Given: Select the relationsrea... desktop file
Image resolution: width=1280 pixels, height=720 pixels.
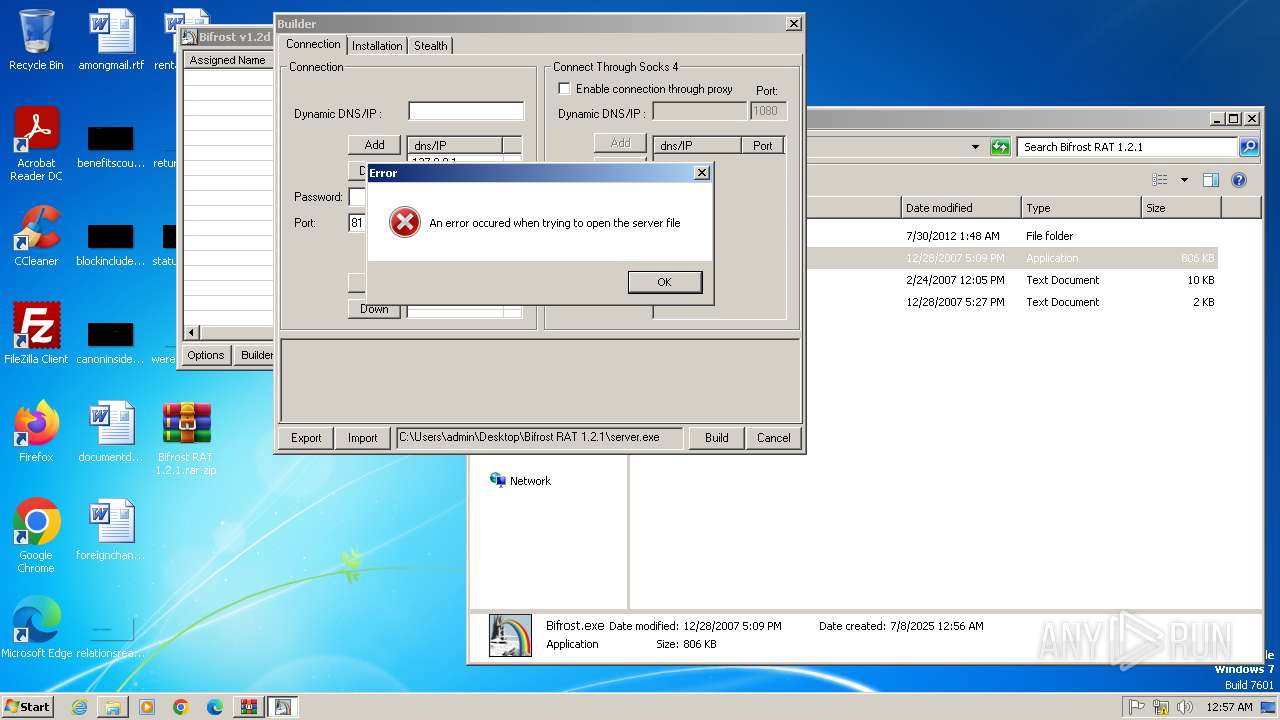Looking at the screenshot, I should 111,635.
